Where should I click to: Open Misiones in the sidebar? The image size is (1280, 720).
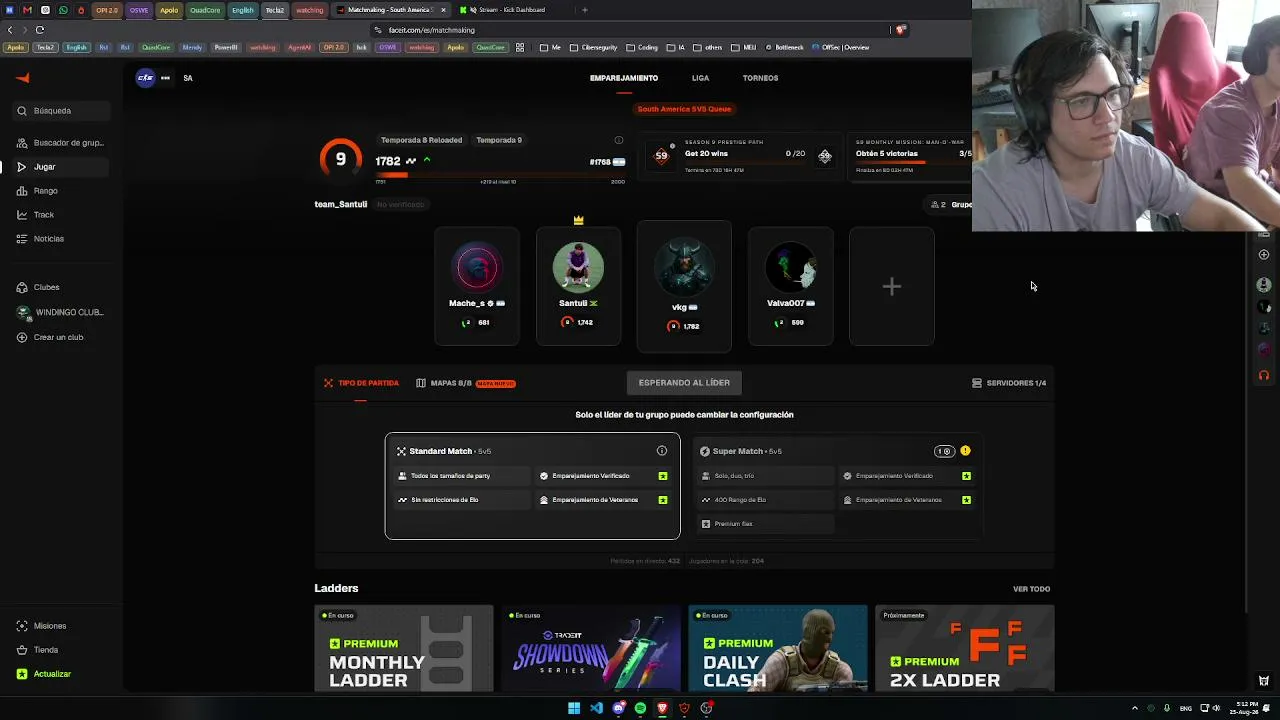point(60,626)
